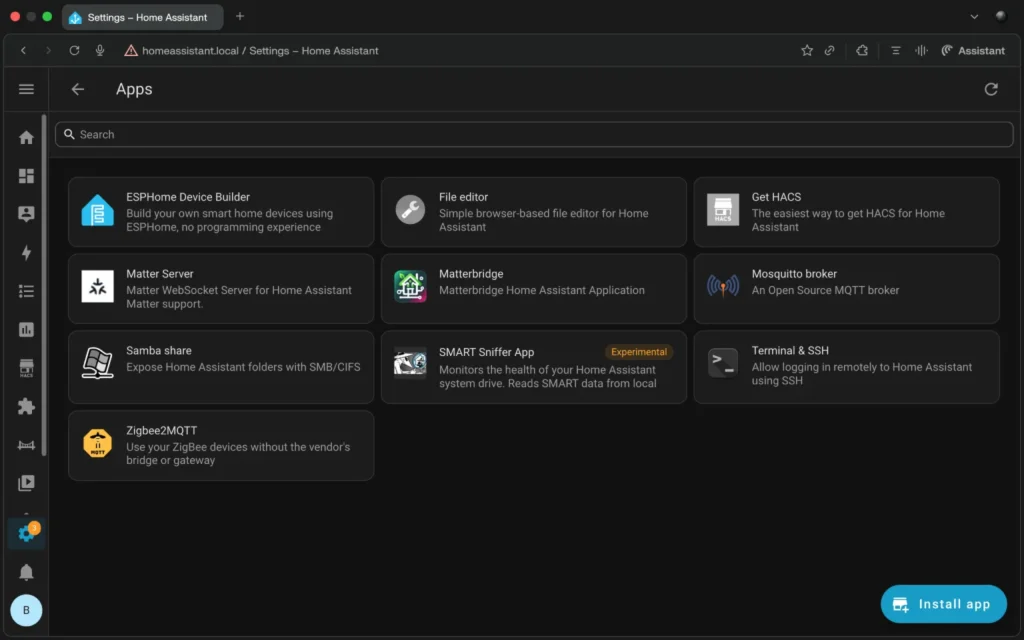Open the reader lines icon in toolbar
Screen dimensions: 1024x640
coord(895,50)
